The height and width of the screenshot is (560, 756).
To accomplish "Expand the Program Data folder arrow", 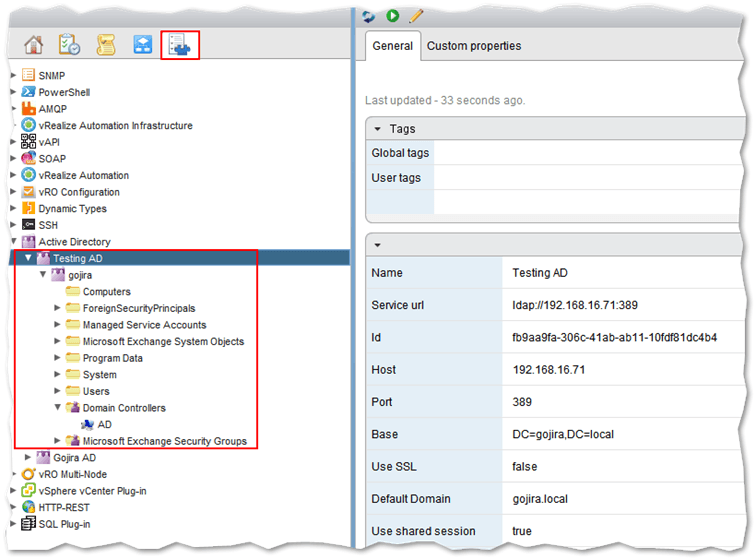I will (x=57, y=357).
